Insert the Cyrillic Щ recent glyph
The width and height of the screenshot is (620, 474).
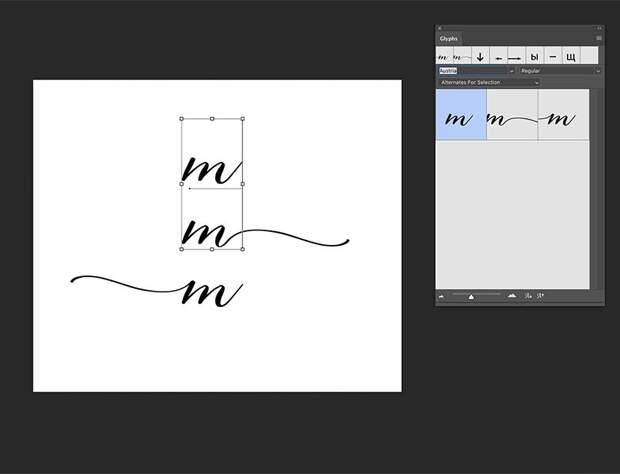click(571, 56)
